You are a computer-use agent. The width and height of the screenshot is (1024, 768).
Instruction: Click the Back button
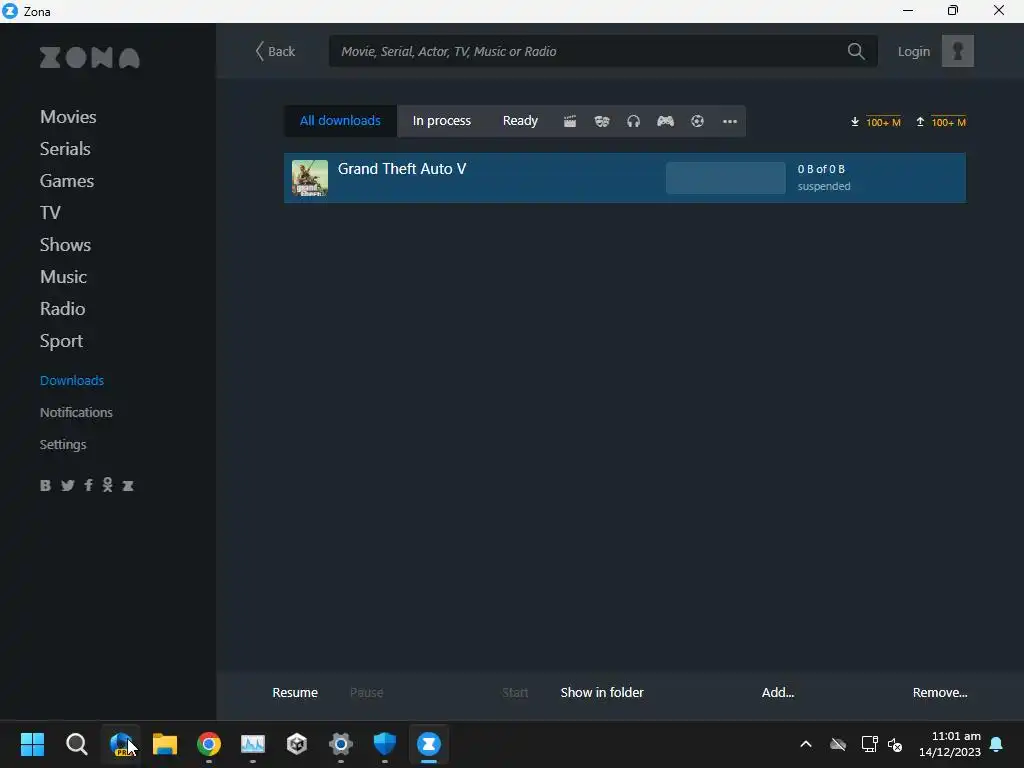(275, 51)
